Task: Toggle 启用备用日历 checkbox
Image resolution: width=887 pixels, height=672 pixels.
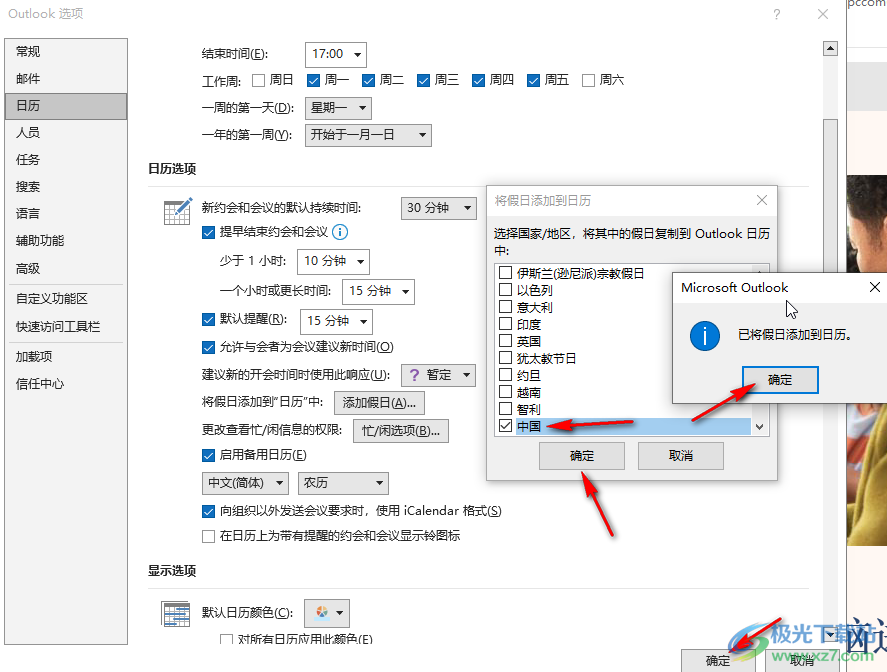Action: click(x=208, y=455)
